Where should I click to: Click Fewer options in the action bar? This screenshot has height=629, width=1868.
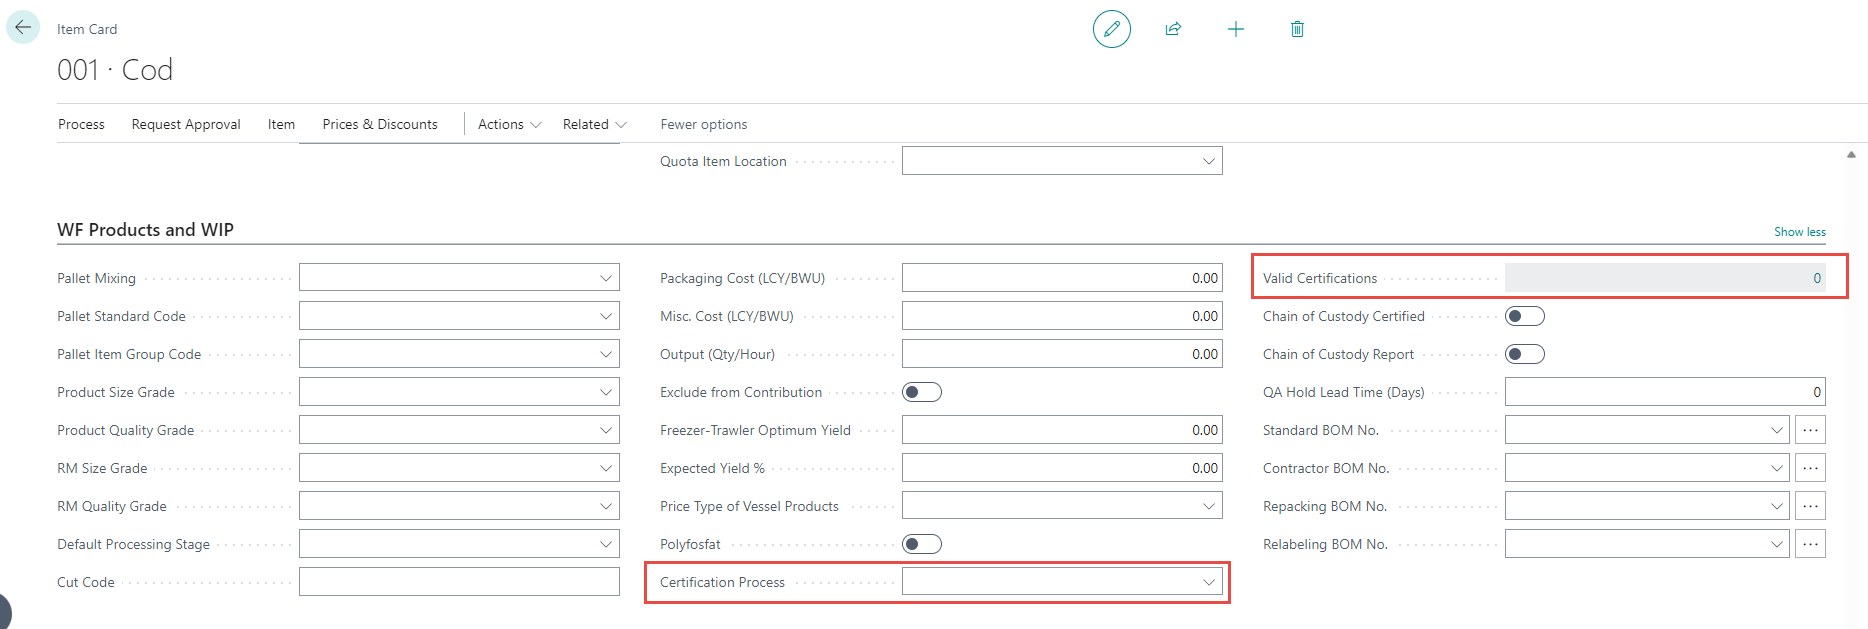[703, 124]
